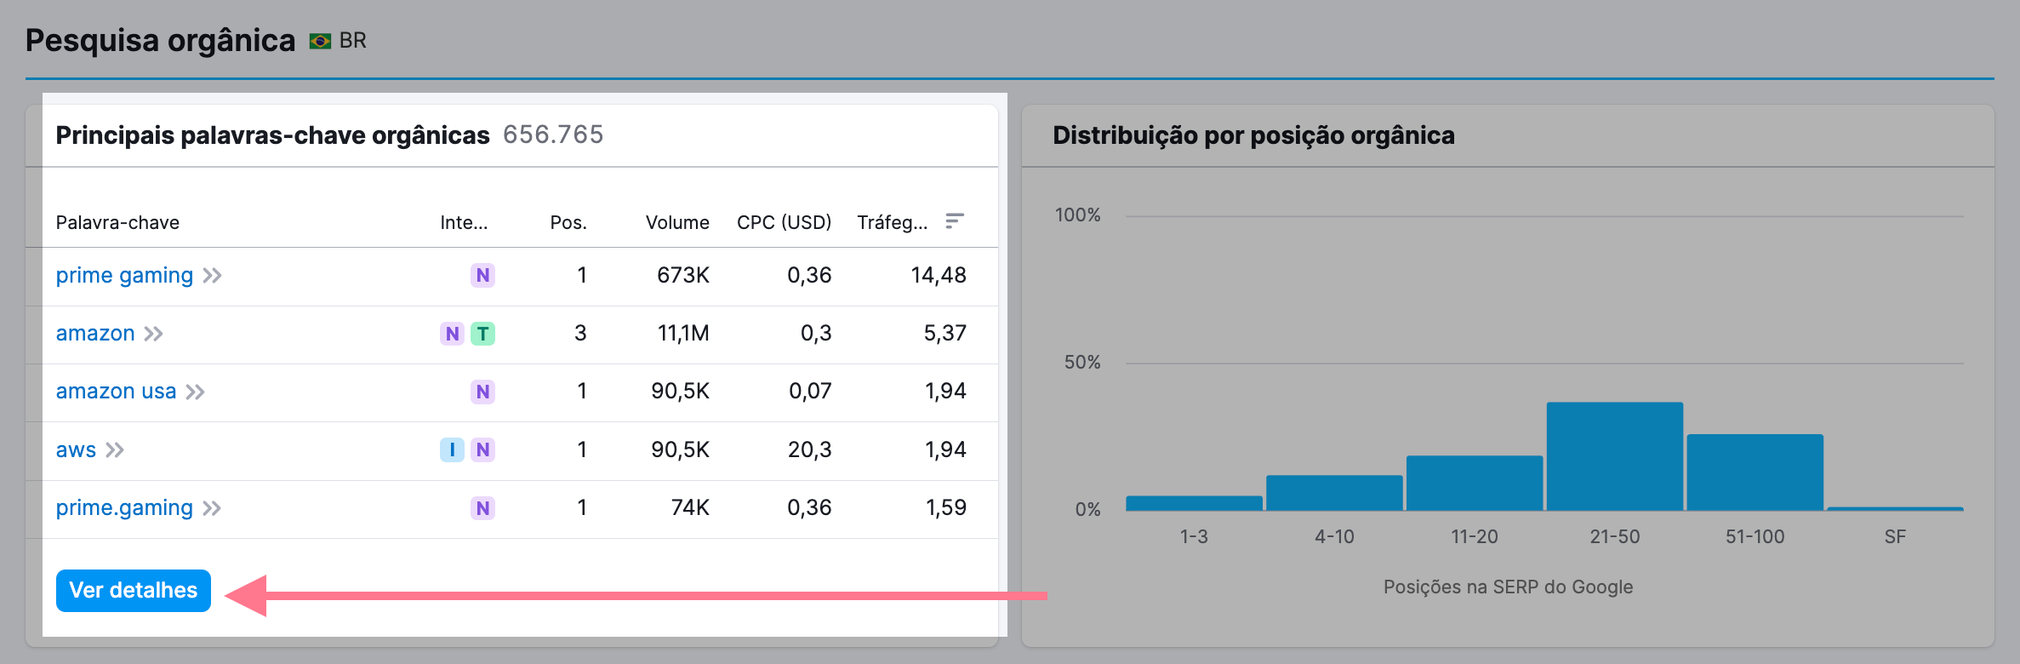Click the 5,37 traffic value
Viewport: 2020px width, 664px height.
click(x=945, y=333)
